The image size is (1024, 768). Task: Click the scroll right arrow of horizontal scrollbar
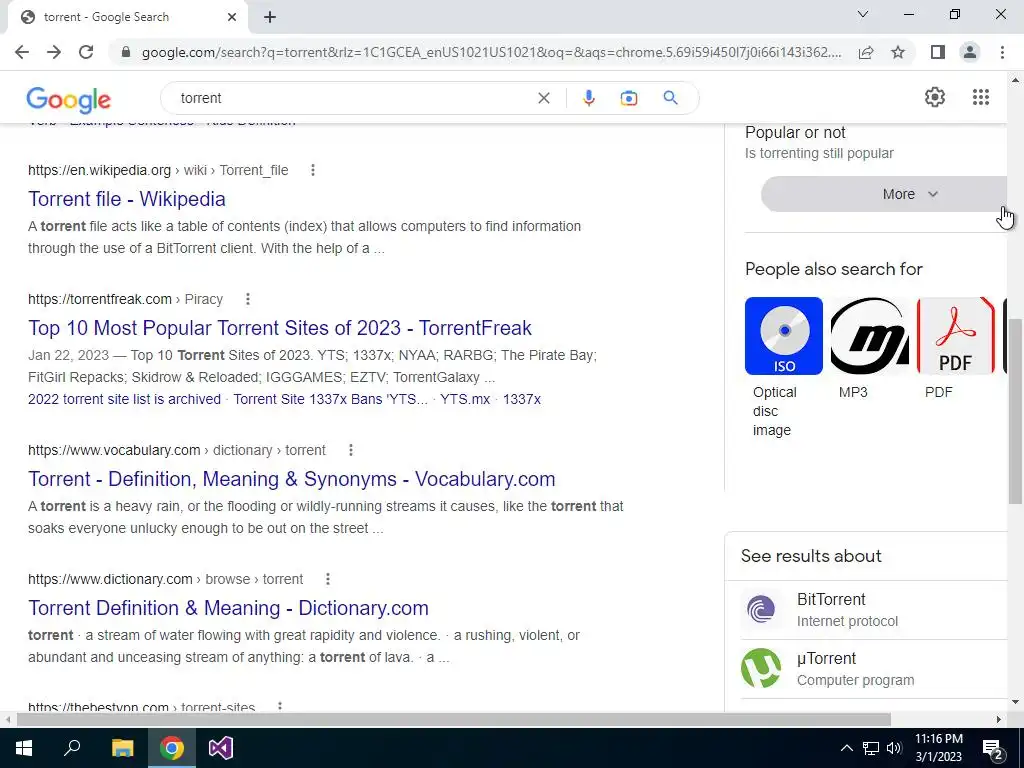click(999, 719)
